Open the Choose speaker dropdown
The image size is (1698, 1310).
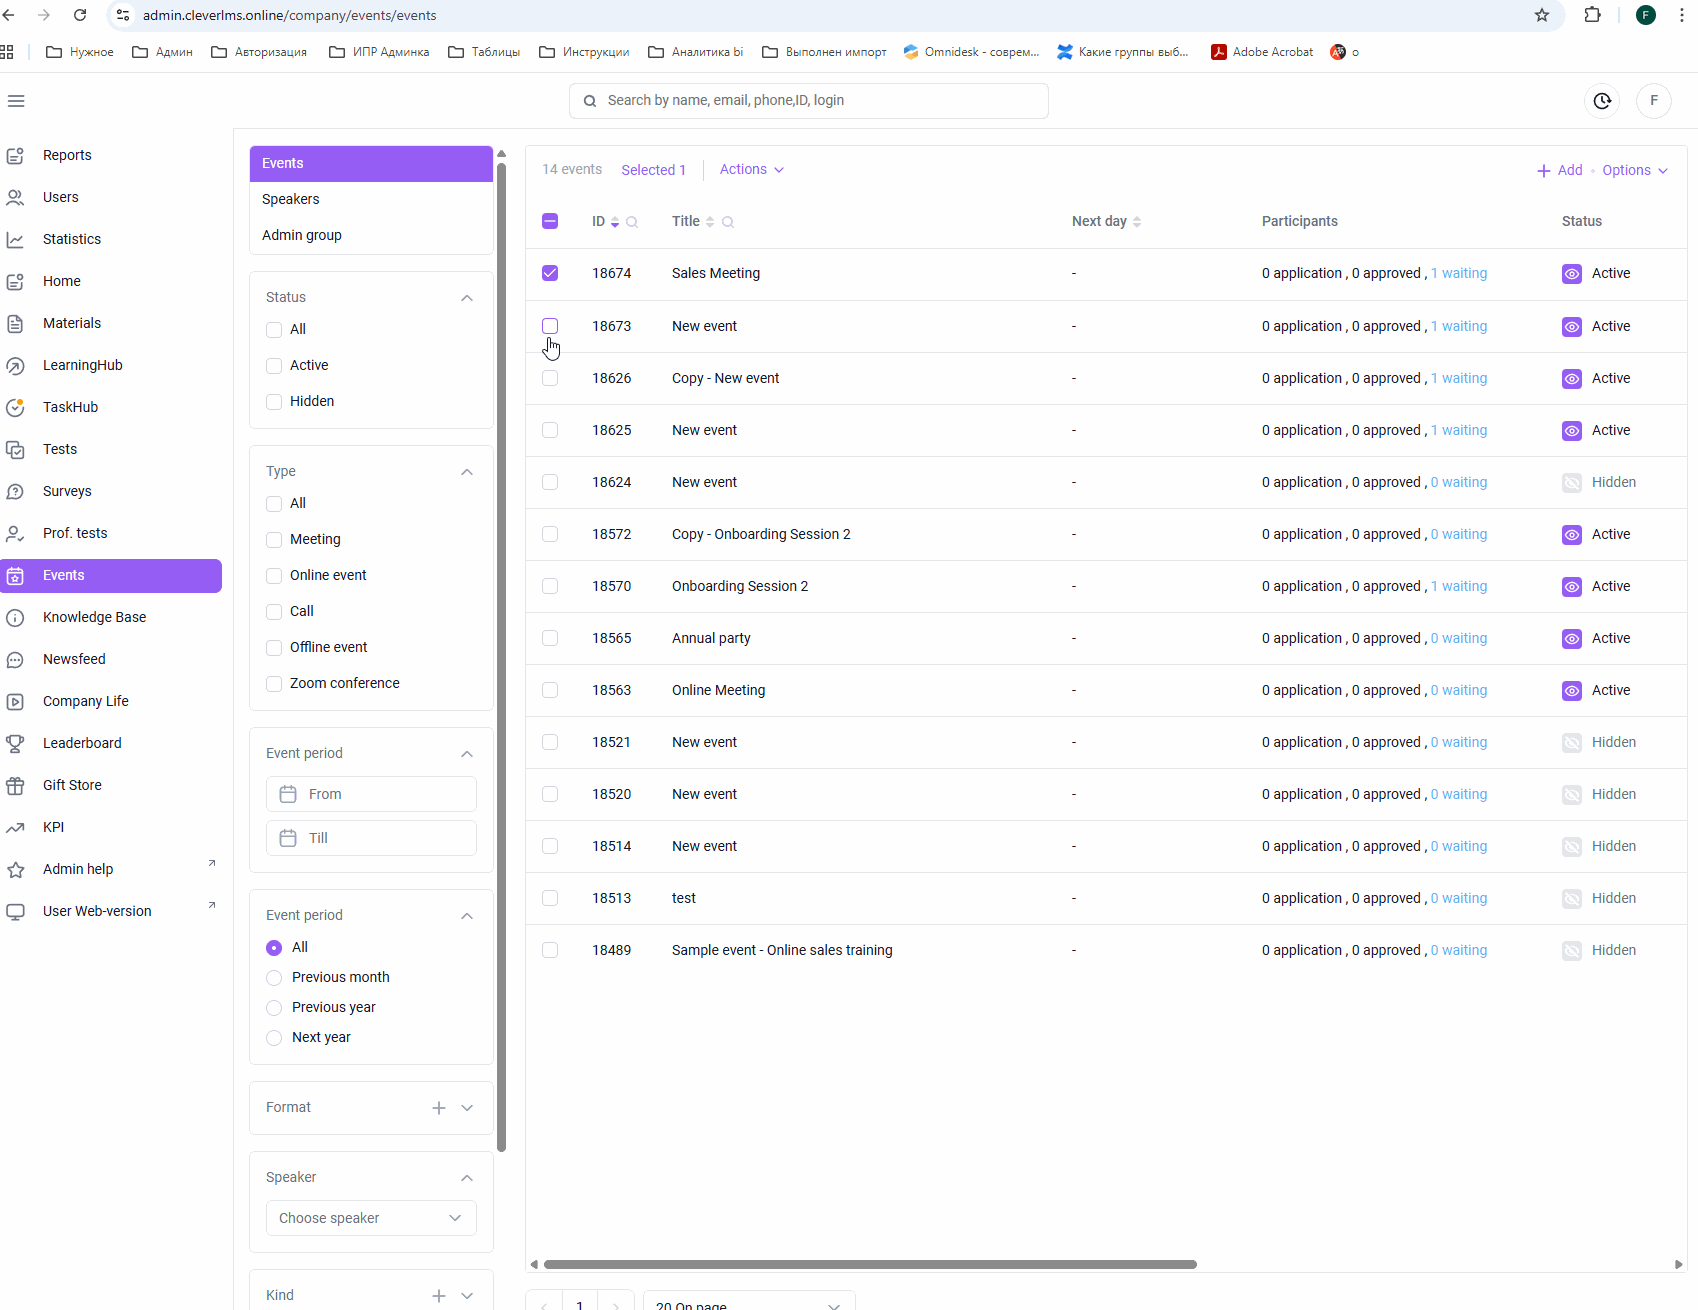tap(371, 1218)
